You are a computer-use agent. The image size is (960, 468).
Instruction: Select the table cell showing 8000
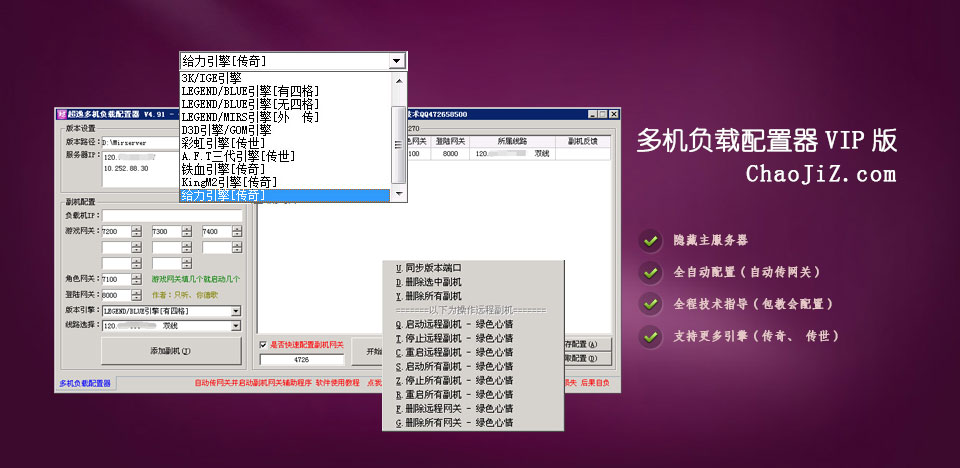pyautogui.click(x=450, y=154)
